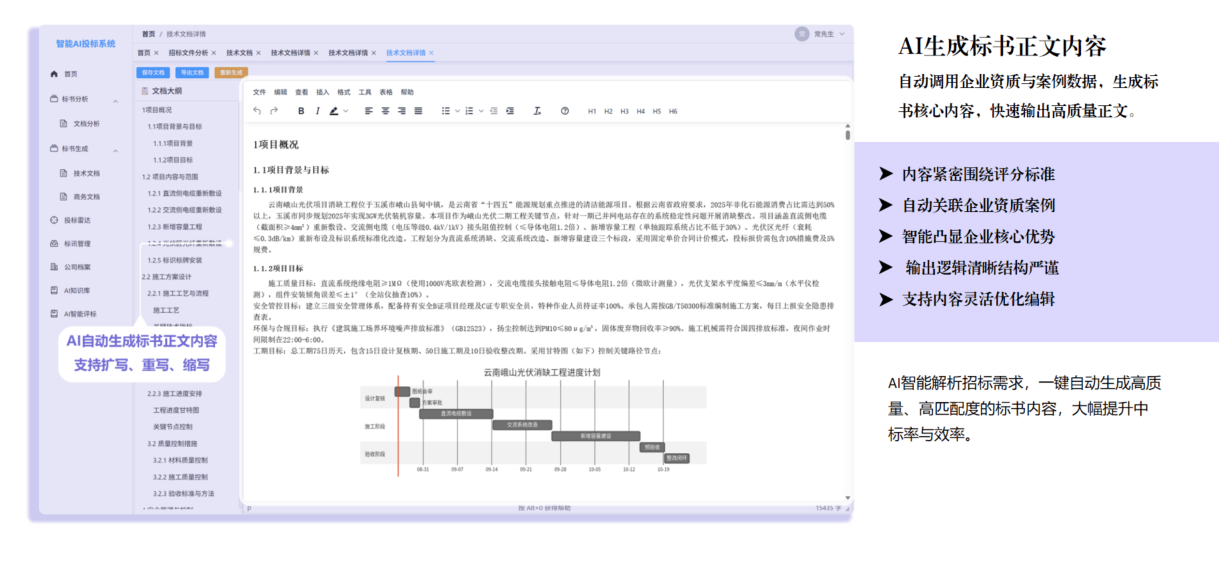This screenshot has width=1219, height=582.
Task: Open the 插入 menu in the editor
Action: (x=322, y=92)
